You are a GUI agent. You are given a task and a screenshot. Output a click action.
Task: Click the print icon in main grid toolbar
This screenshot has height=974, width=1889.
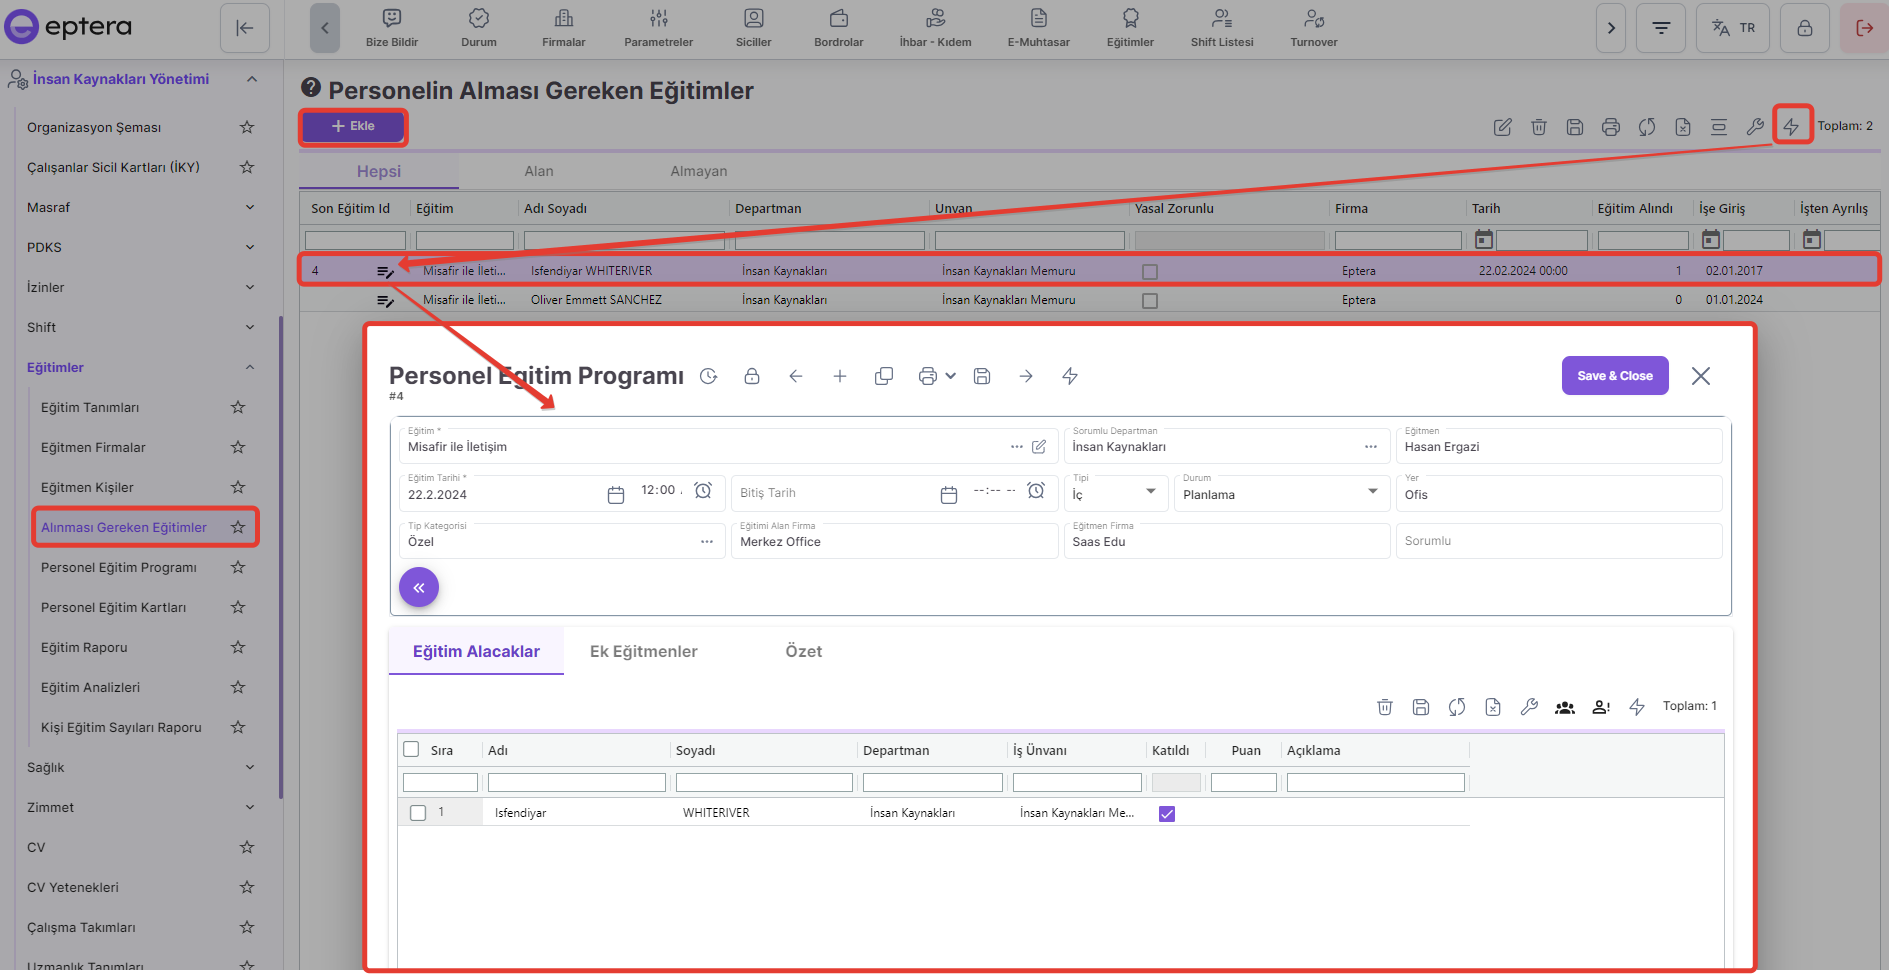[1610, 127]
